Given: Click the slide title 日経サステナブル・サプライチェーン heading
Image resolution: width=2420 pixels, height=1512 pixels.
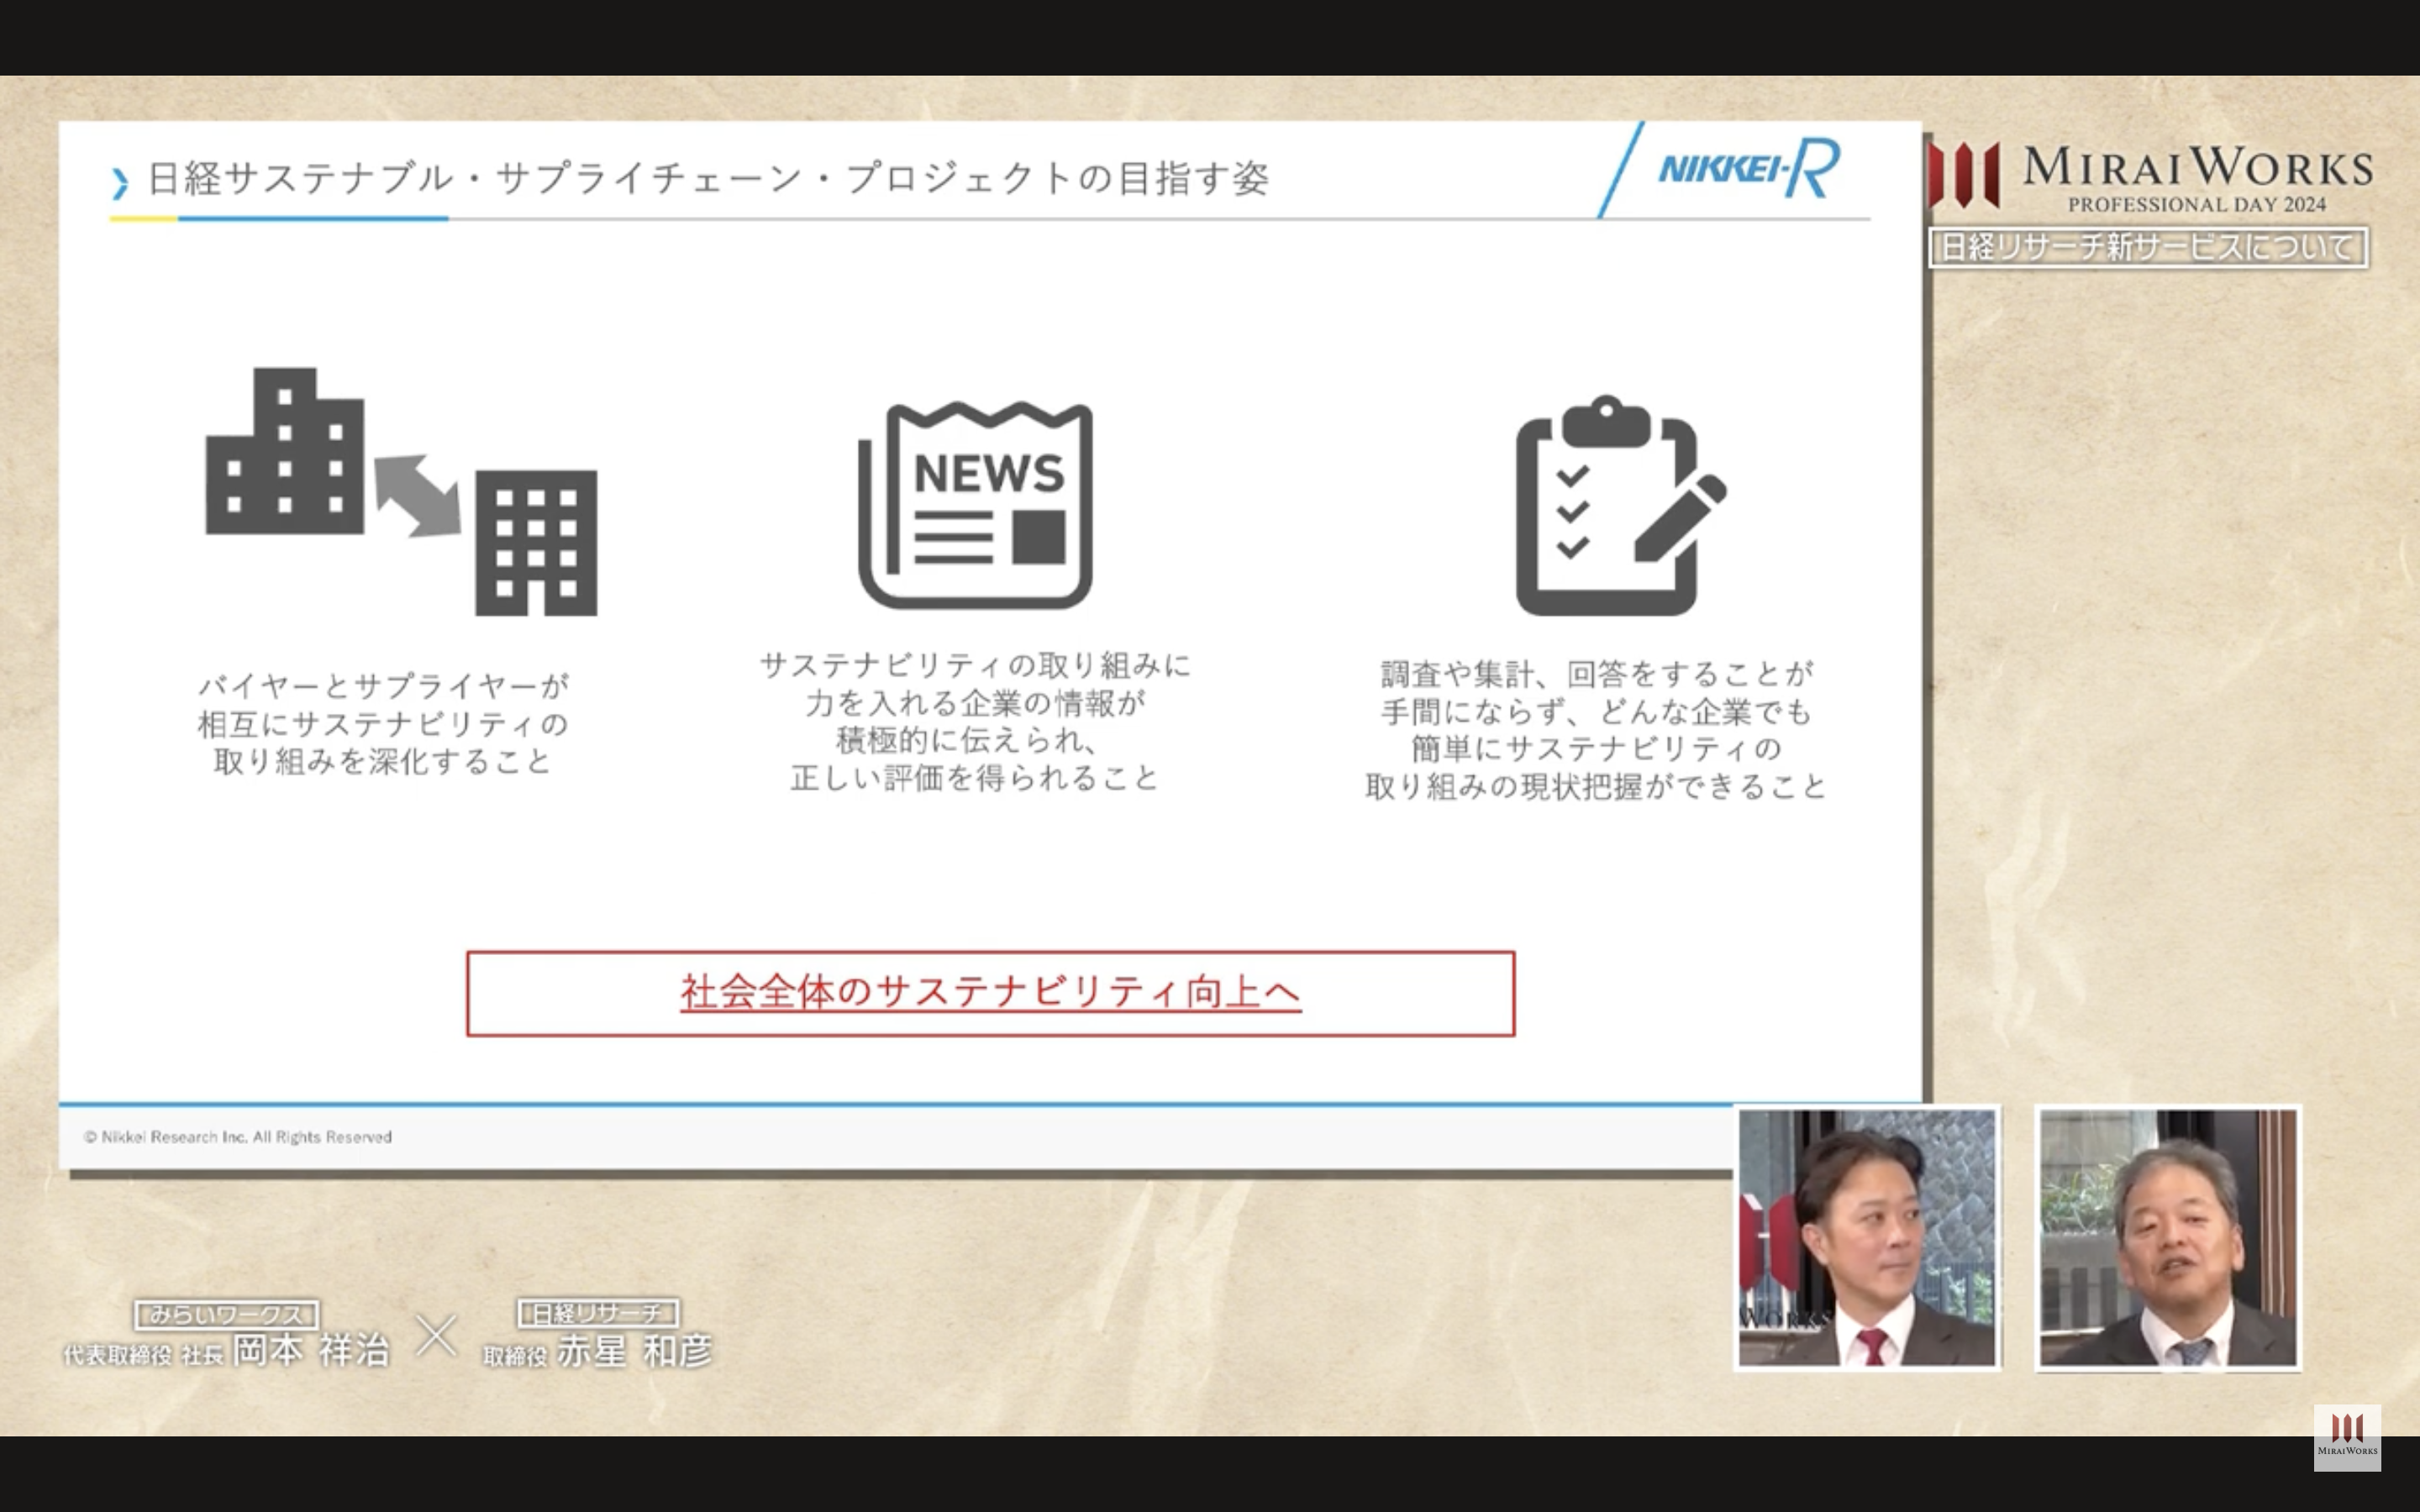Looking at the screenshot, I should [x=708, y=179].
